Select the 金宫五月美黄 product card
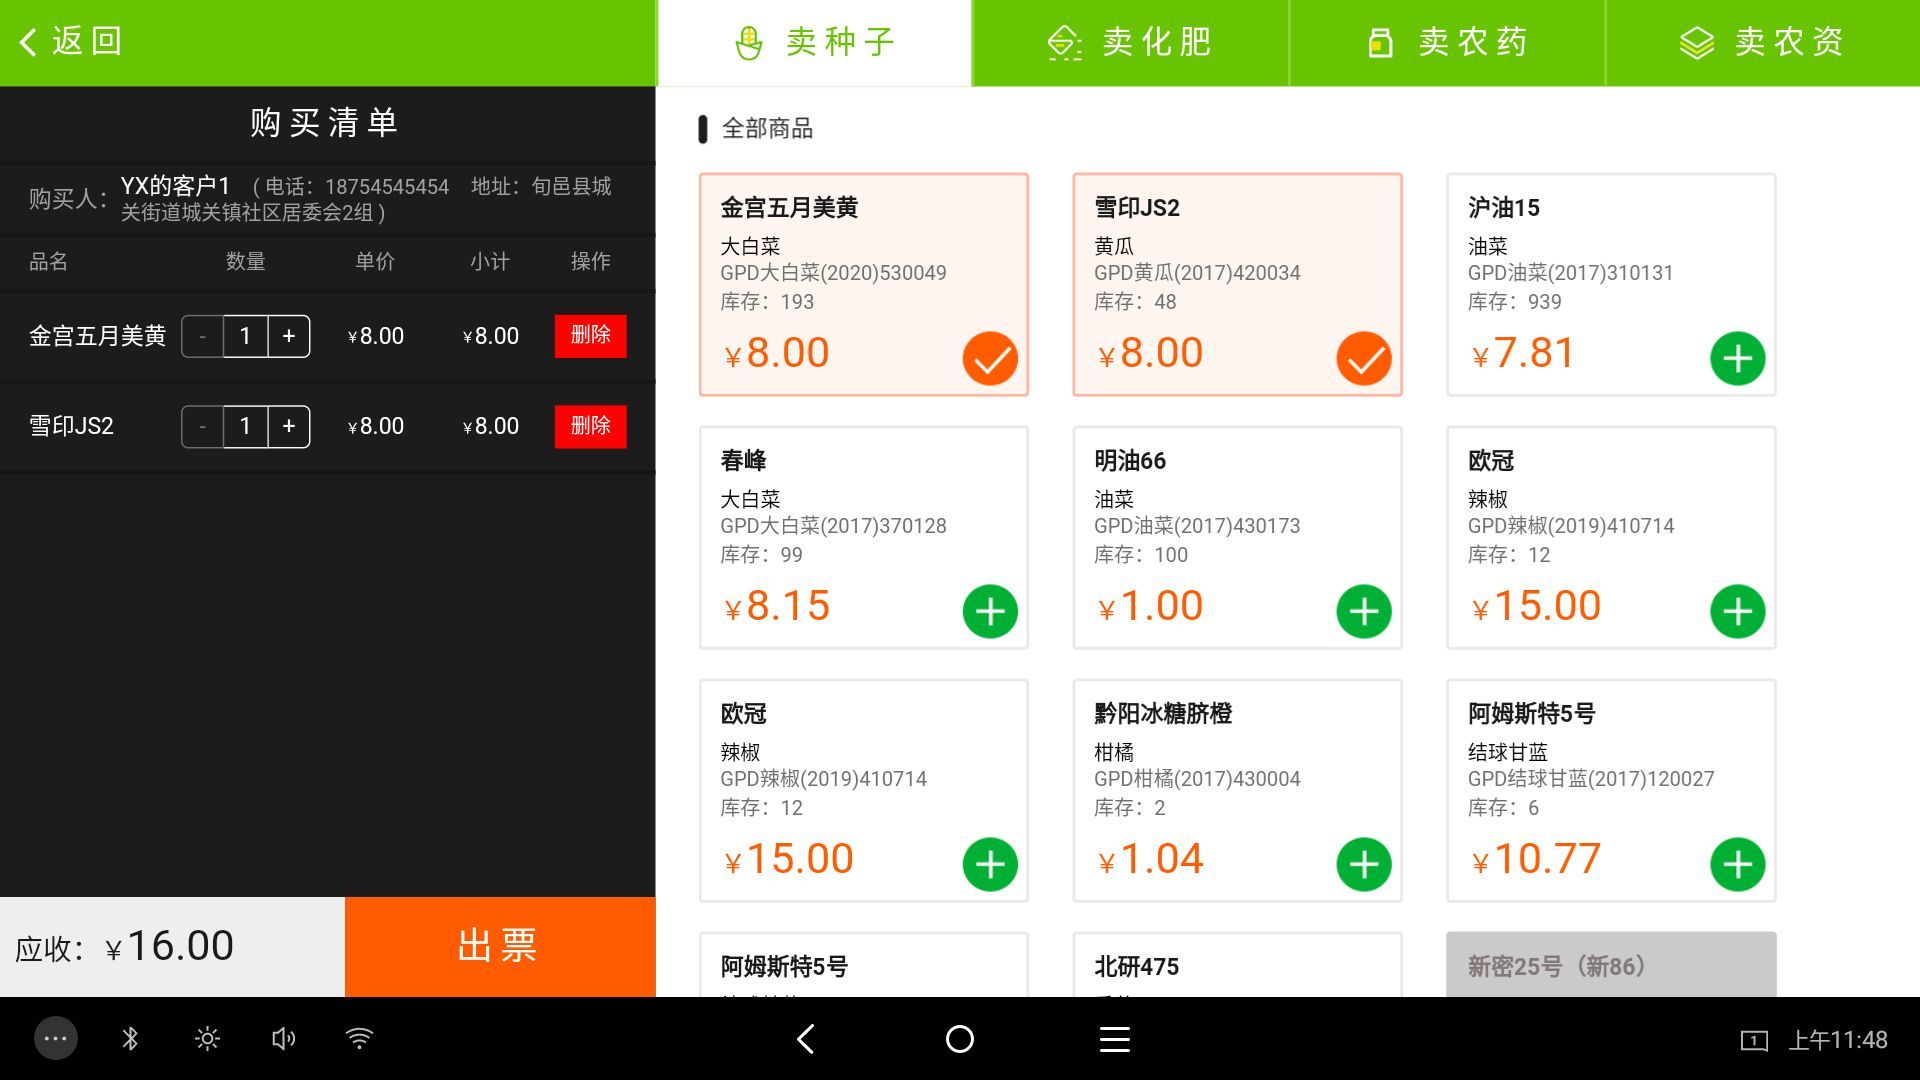 coord(864,284)
